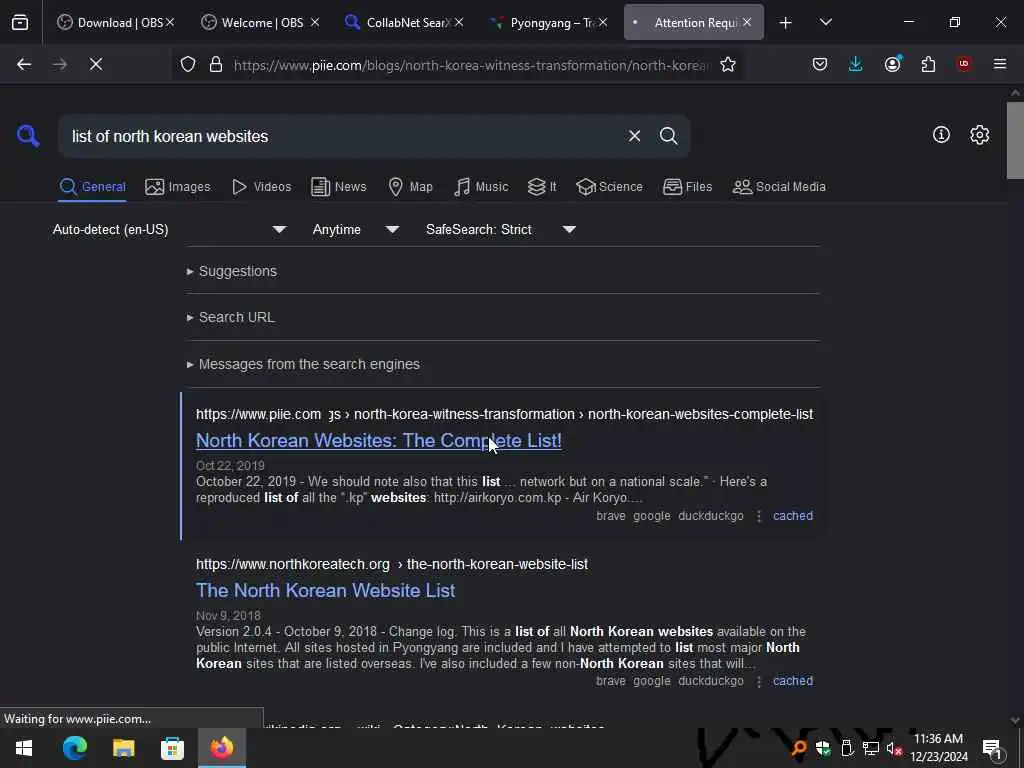Click the search query input field
The height and width of the screenshot is (768, 1024).
(343, 136)
